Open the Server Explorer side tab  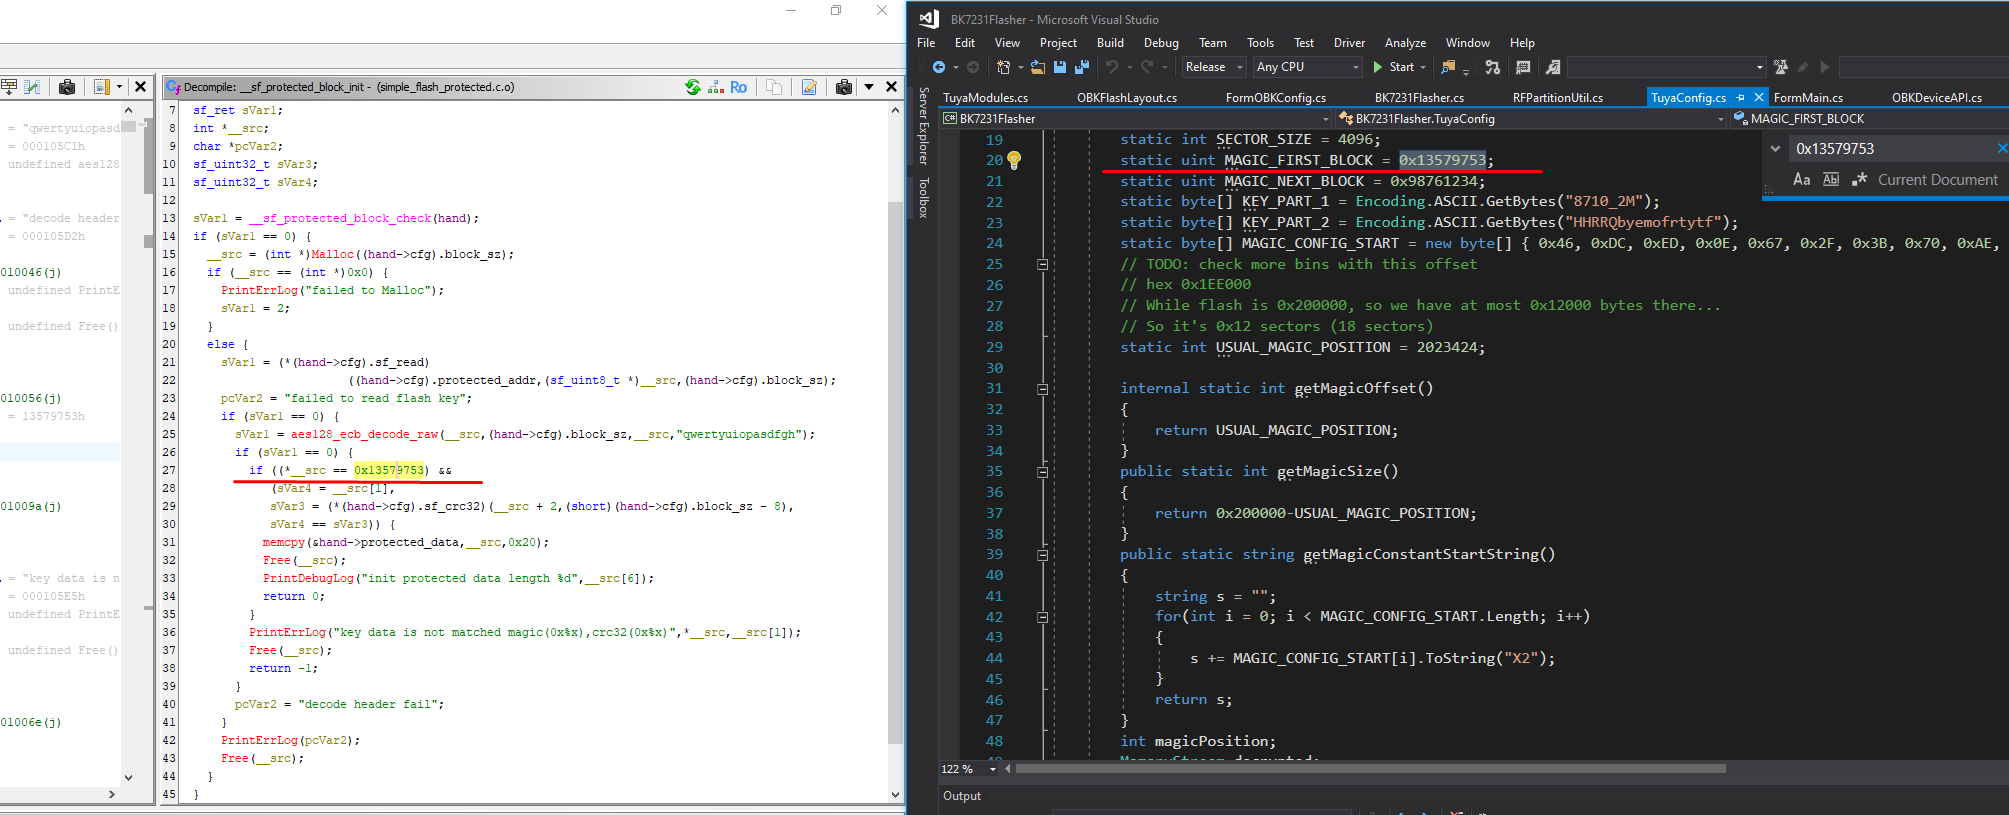[x=923, y=125]
